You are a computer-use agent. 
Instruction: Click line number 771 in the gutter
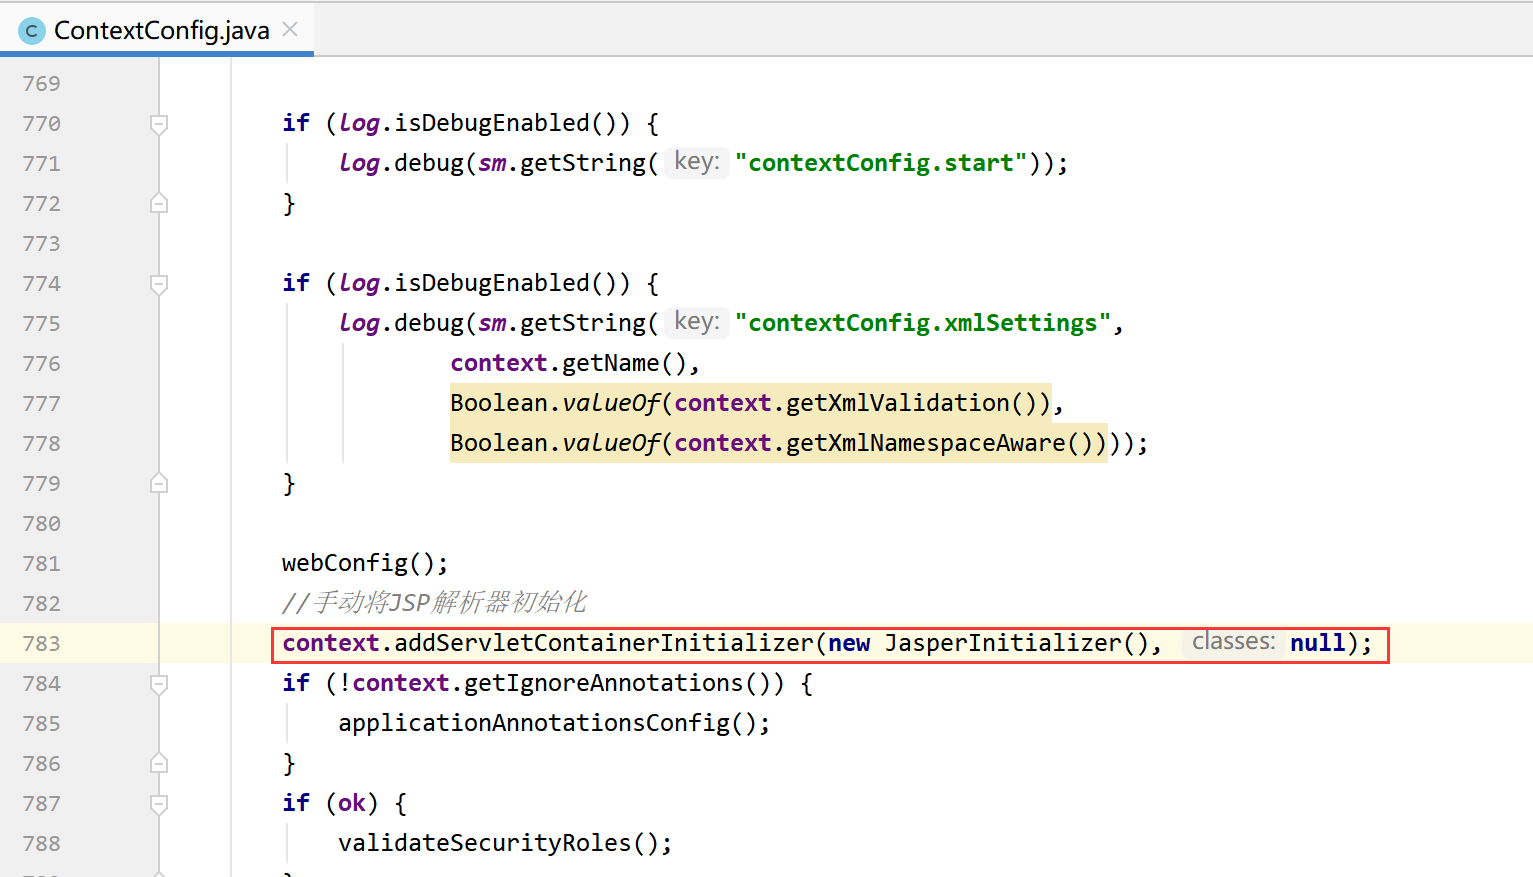click(x=41, y=164)
